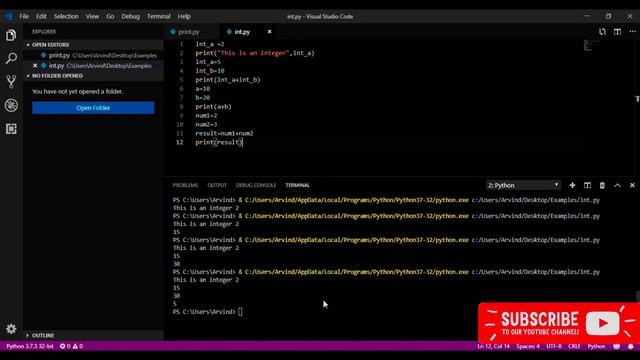
Task: Select the Terminal panel tab
Action: click(298, 185)
